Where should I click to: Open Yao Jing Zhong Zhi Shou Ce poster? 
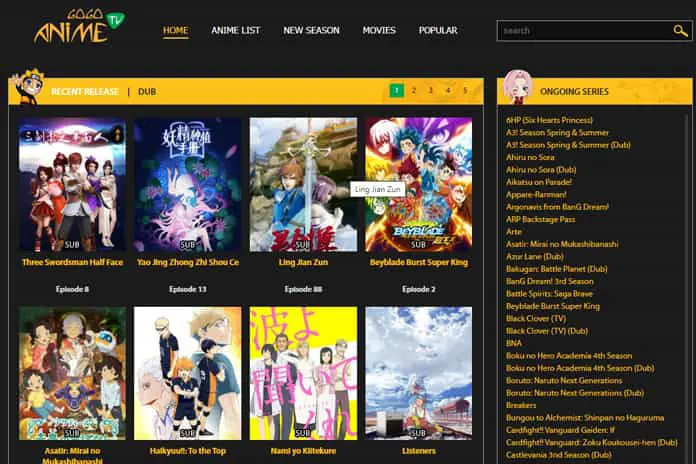(x=188, y=185)
